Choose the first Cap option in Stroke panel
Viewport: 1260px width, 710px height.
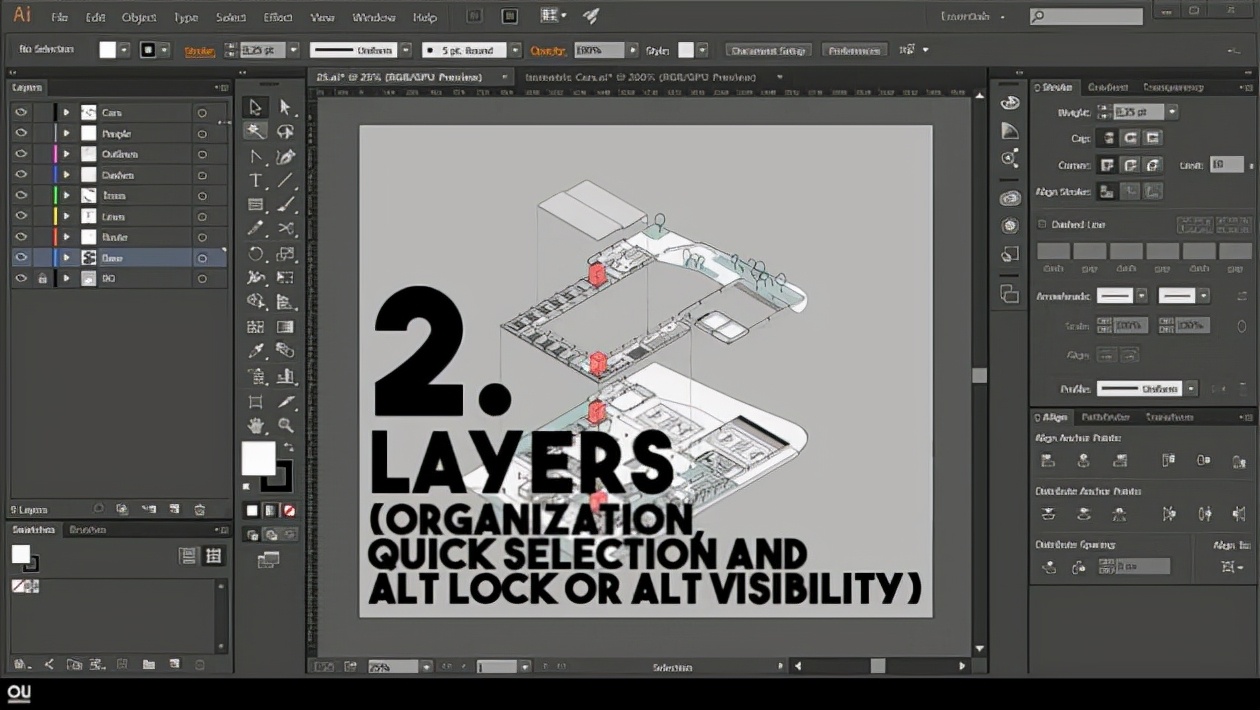click(1107, 138)
